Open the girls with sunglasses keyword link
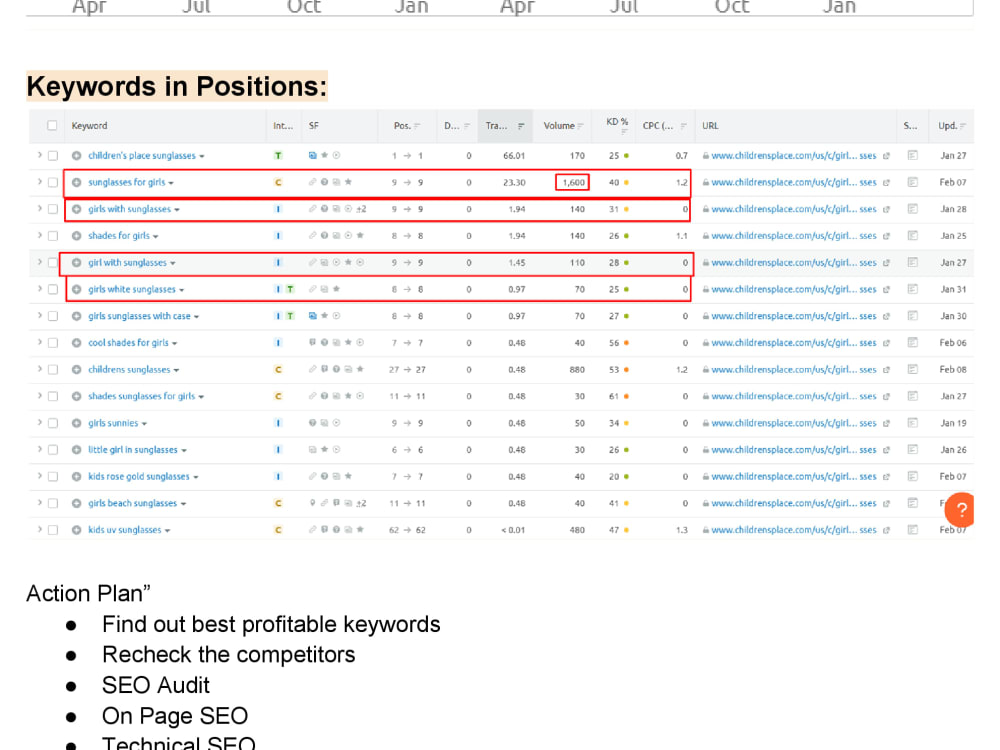Image resolution: width=1000 pixels, height=750 pixels. tap(129, 209)
